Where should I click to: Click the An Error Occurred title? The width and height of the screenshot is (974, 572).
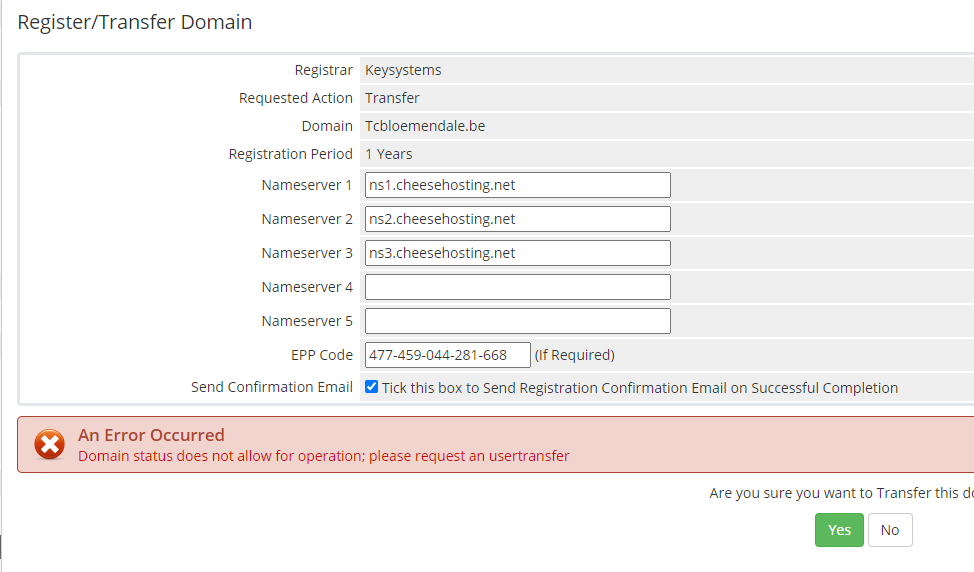tap(151, 435)
